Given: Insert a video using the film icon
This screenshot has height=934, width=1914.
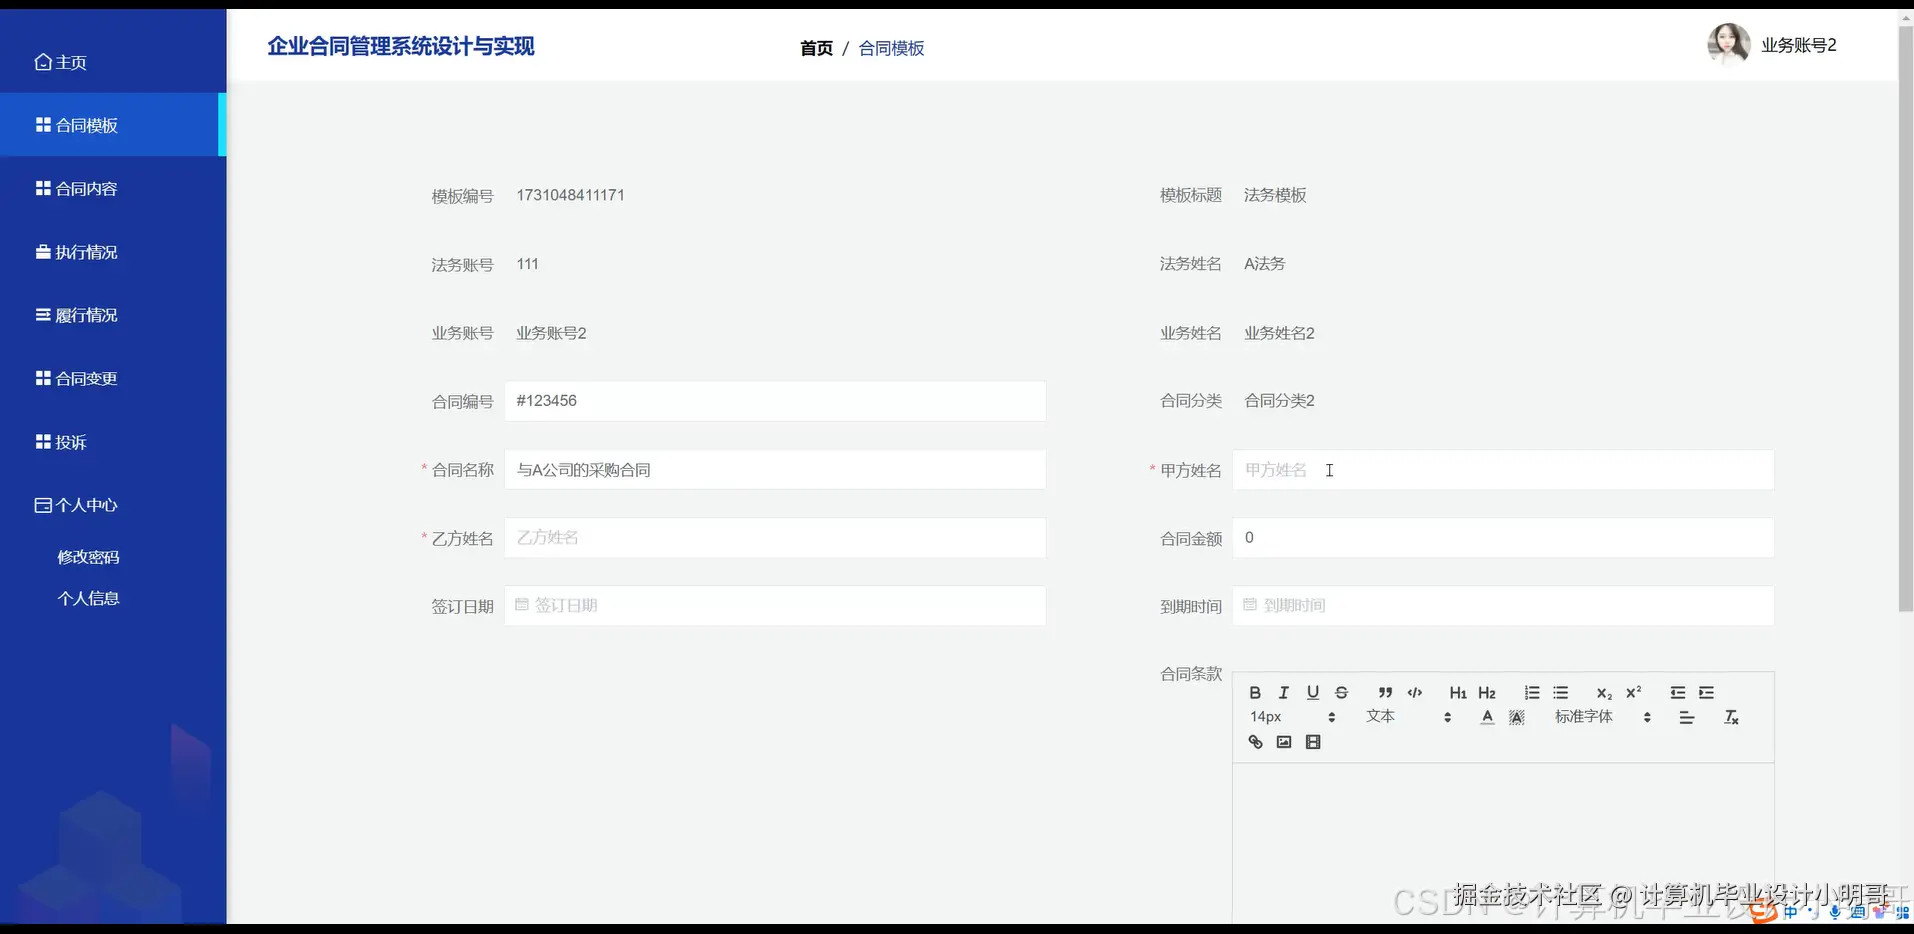Looking at the screenshot, I should tap(1313, 741).
